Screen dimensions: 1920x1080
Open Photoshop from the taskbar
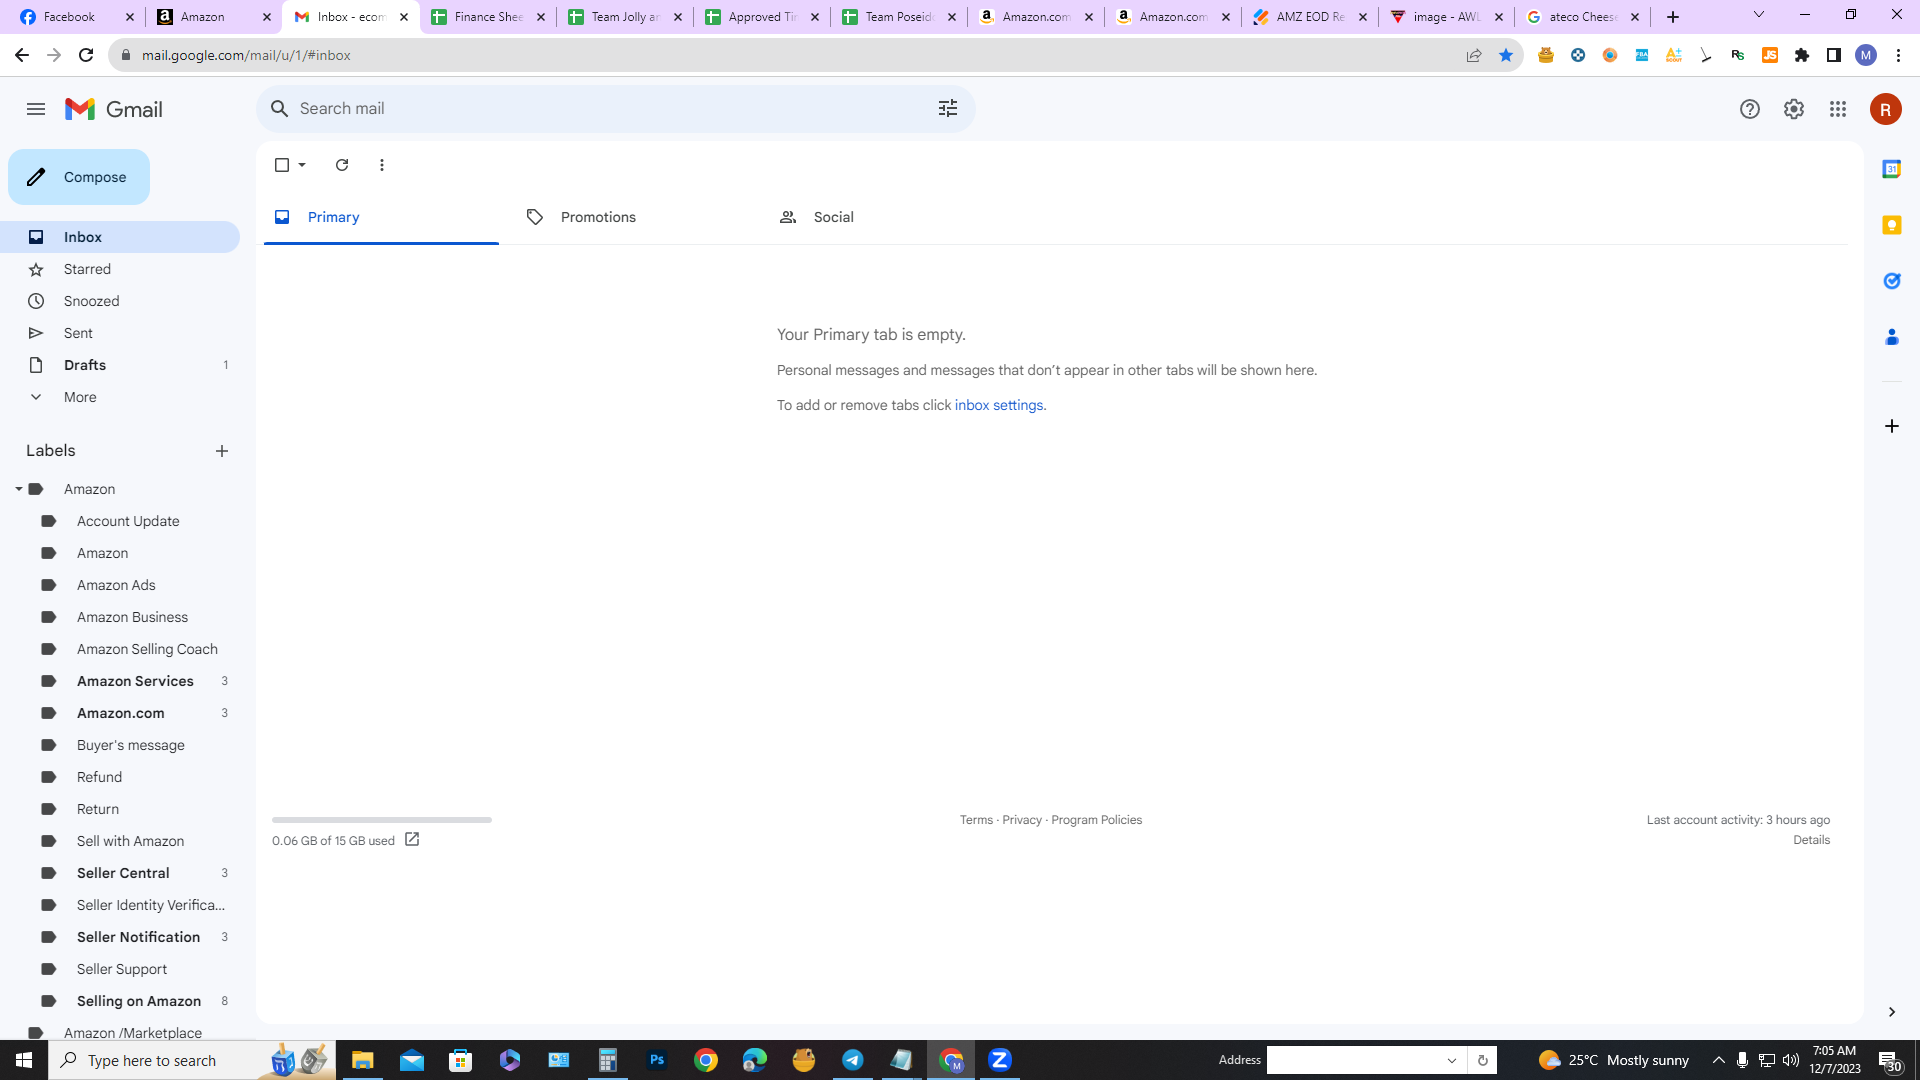coord(657,1060)
